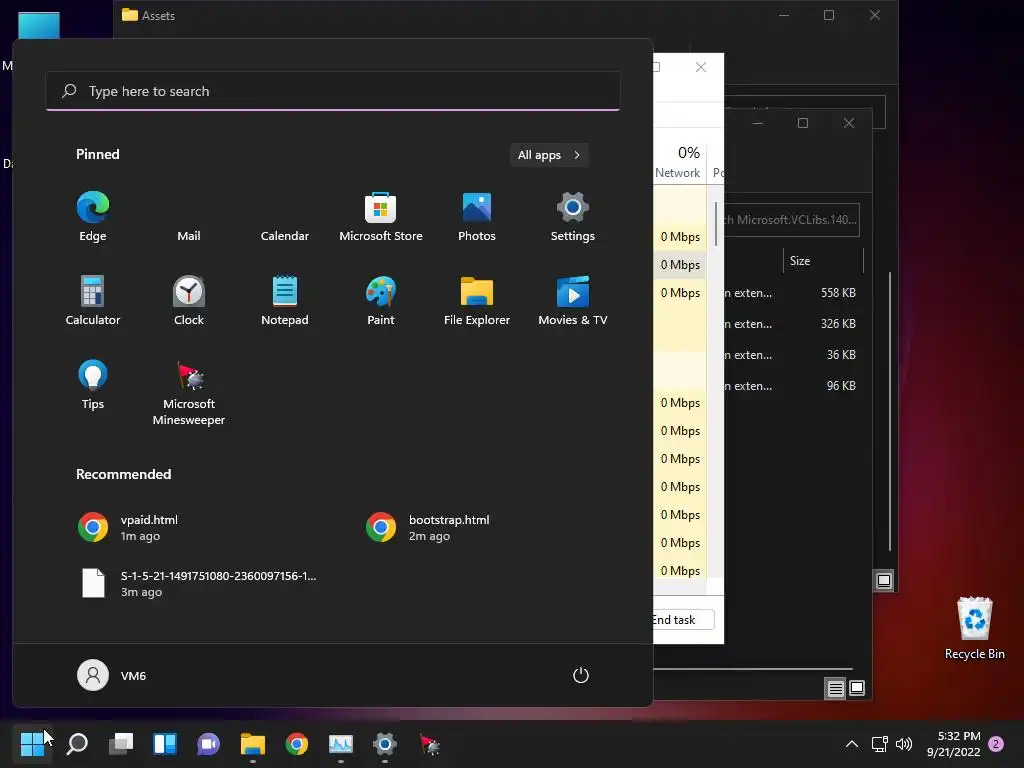The image size is (1024, 768).
Task: Select the 326 KB file row
Action: point(793,324)
